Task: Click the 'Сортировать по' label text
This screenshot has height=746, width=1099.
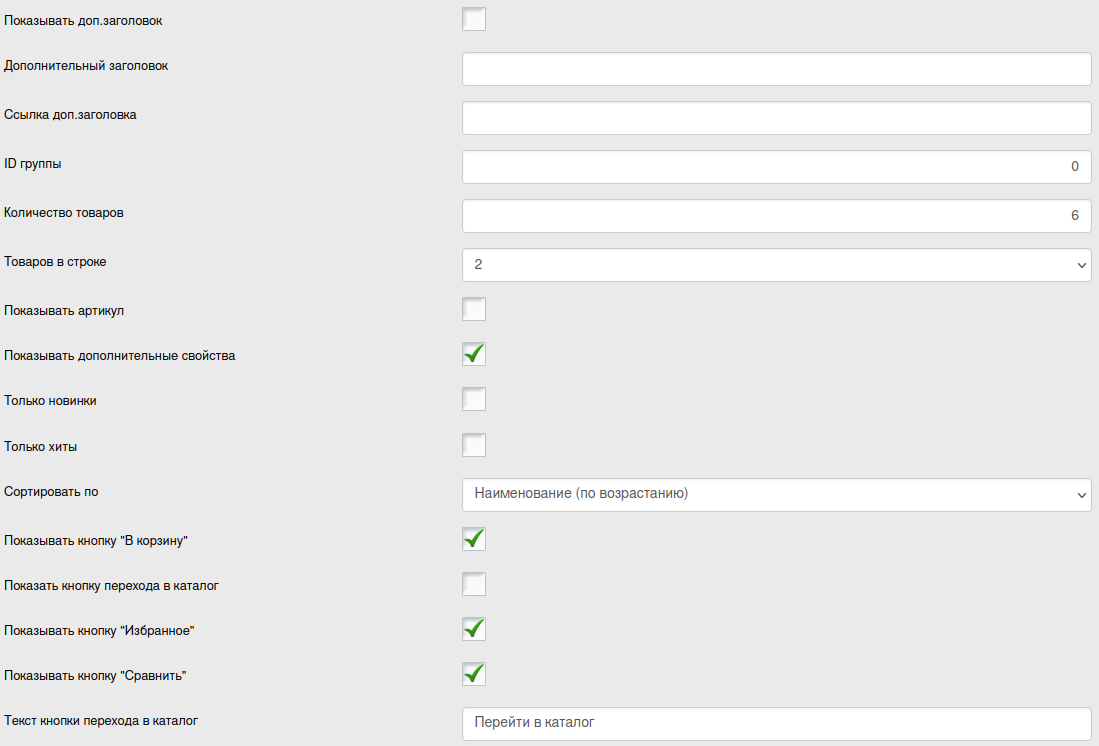Action: click(51, 492)
